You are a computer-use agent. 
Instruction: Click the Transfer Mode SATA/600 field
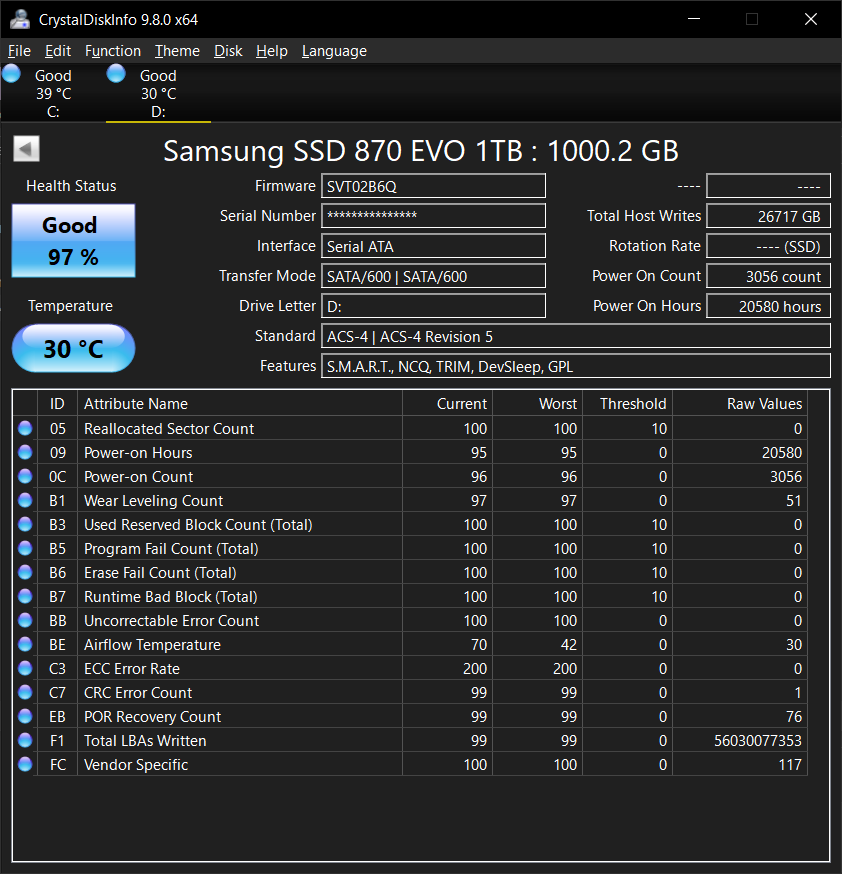coord(434,276)
